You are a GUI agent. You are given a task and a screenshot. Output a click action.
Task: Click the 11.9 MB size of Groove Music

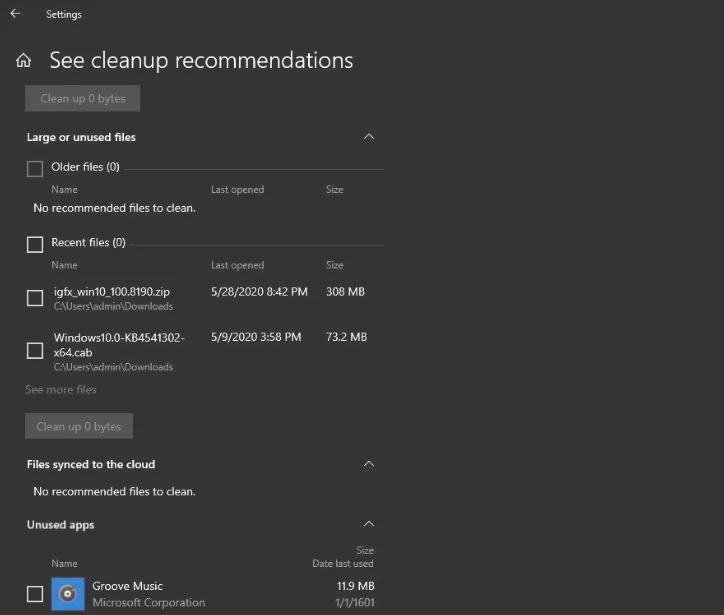pos(356,586)
